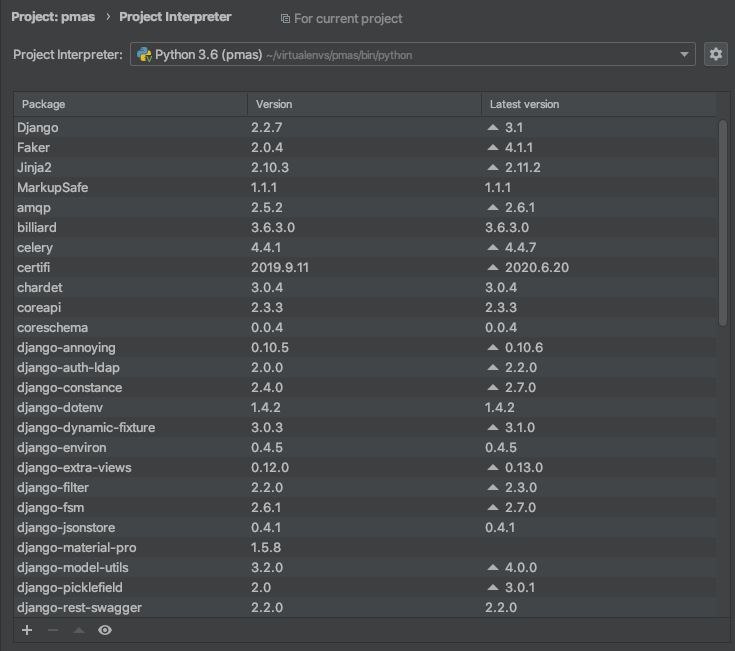Click the Project Interpreter breadcrumb
Screen dimensions: 735x651
click(175, 17)
